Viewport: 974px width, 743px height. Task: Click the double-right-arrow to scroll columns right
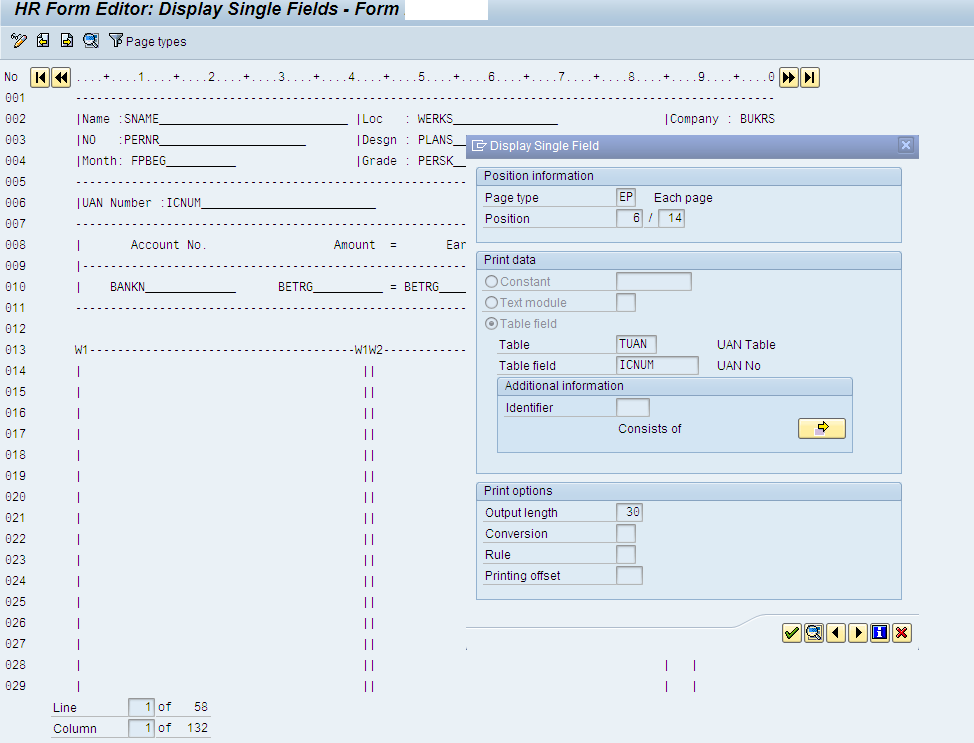788,77
